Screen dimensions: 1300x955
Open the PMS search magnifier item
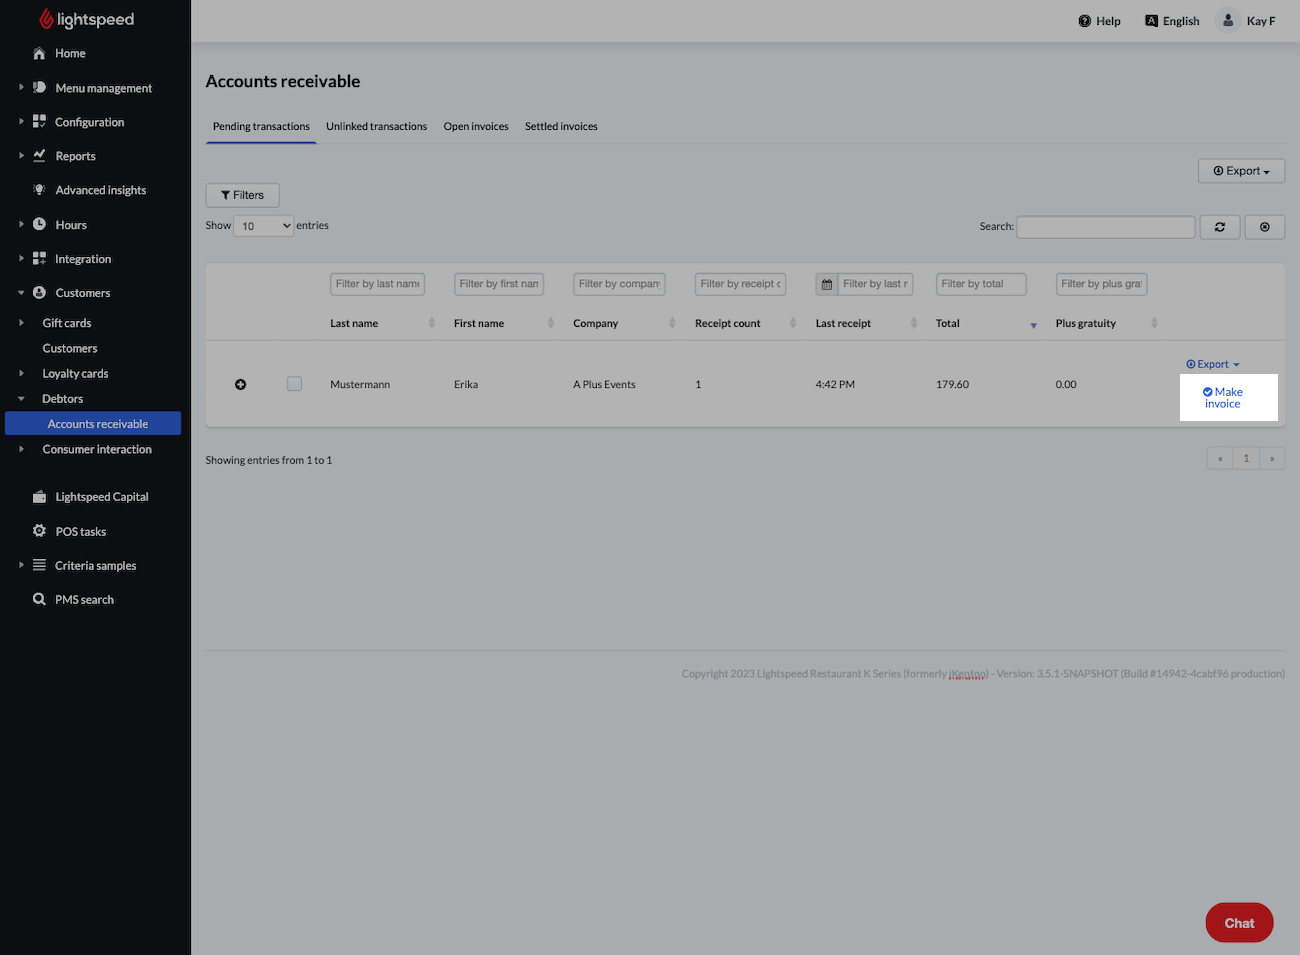tap(84, 600)
